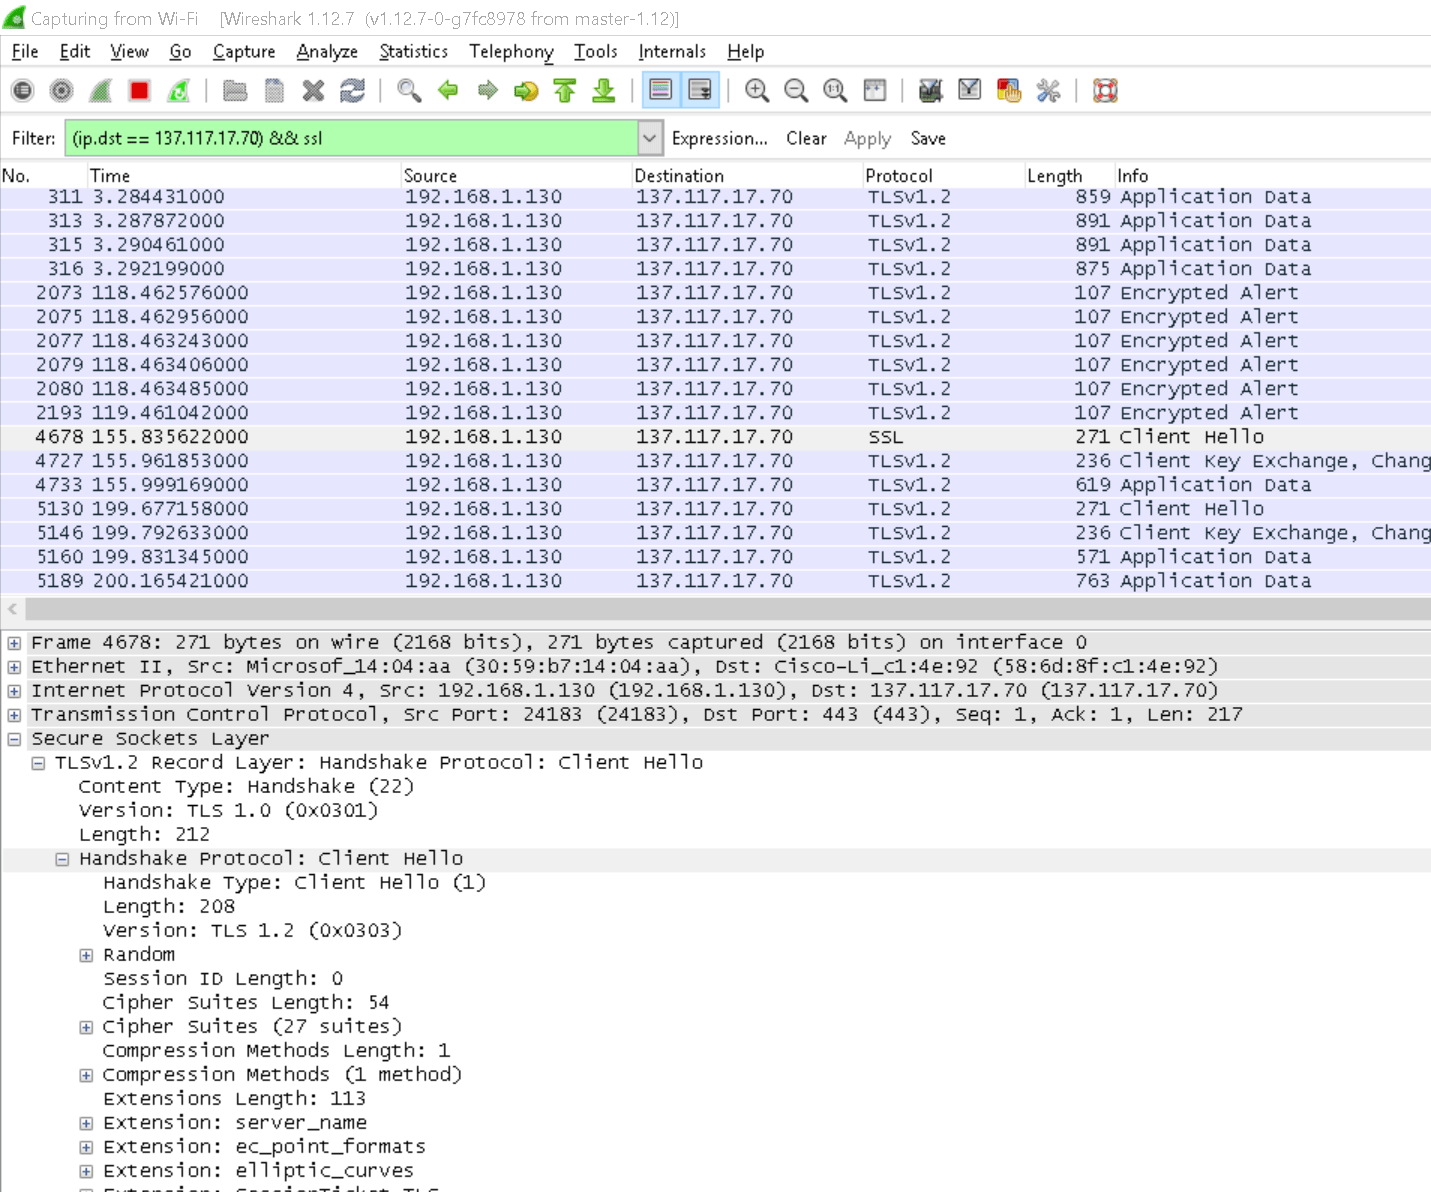The width and height of the screenshot is (1431, 1192).
Task: Stop the live capture
Action: (x=138, y=90)
